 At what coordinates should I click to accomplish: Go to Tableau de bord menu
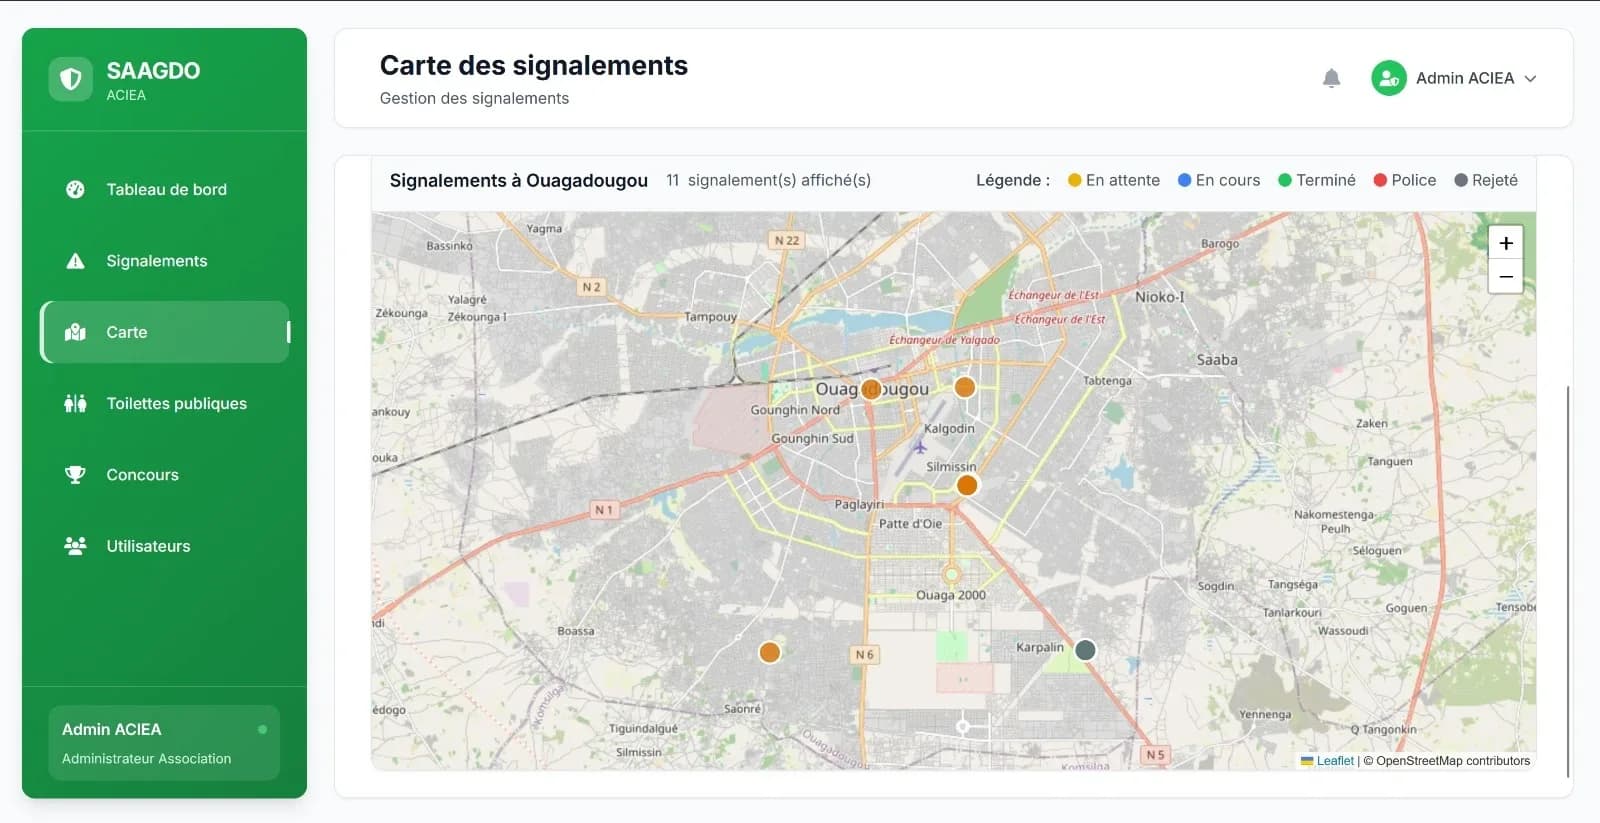tap(165, 189)
